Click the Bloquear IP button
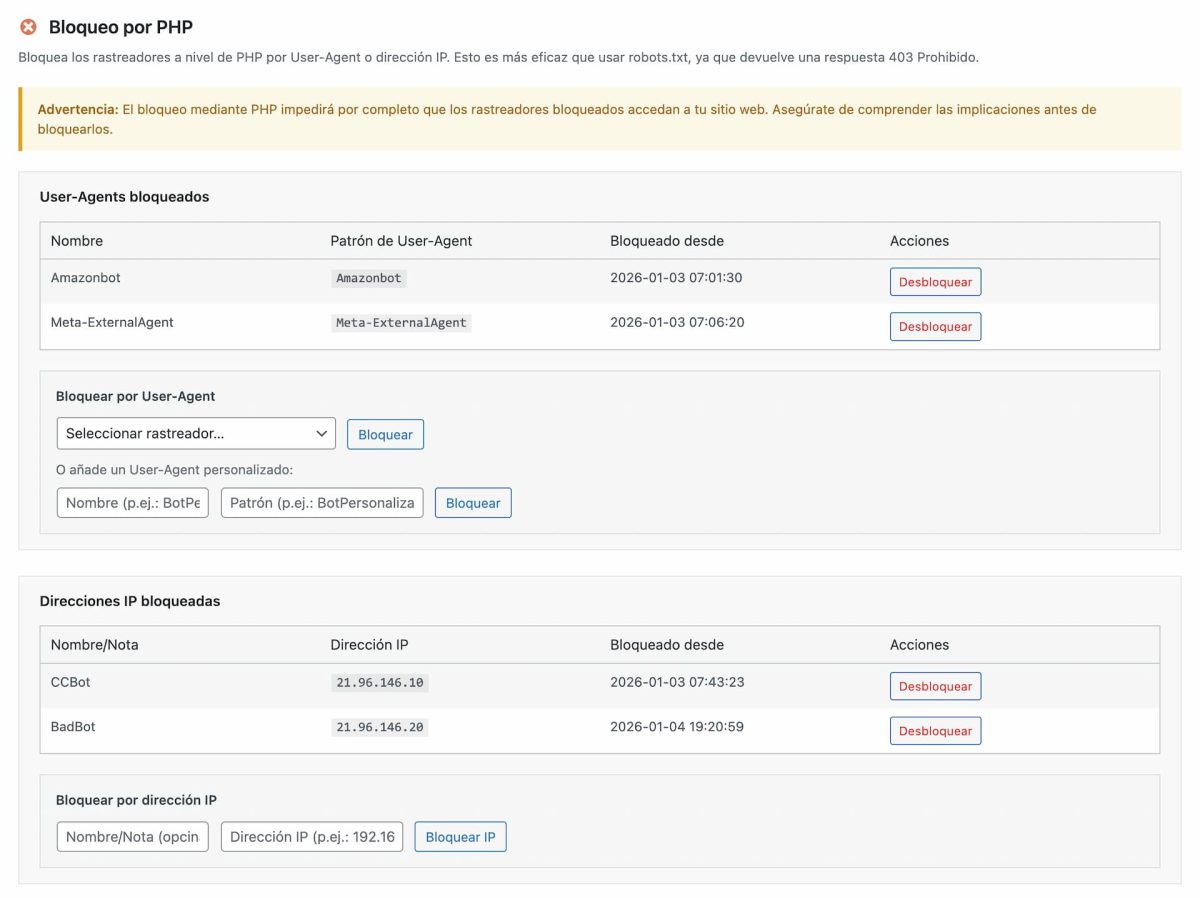The height and width of the screenshot is (899, 1200). tap(460, 836)
